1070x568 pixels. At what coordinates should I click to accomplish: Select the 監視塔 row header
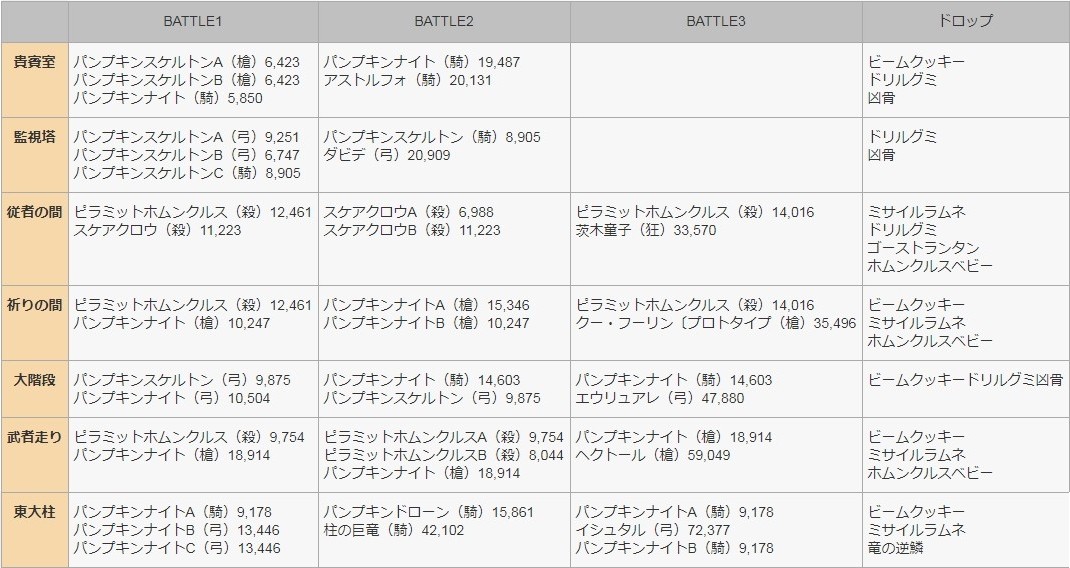(35, 137)
